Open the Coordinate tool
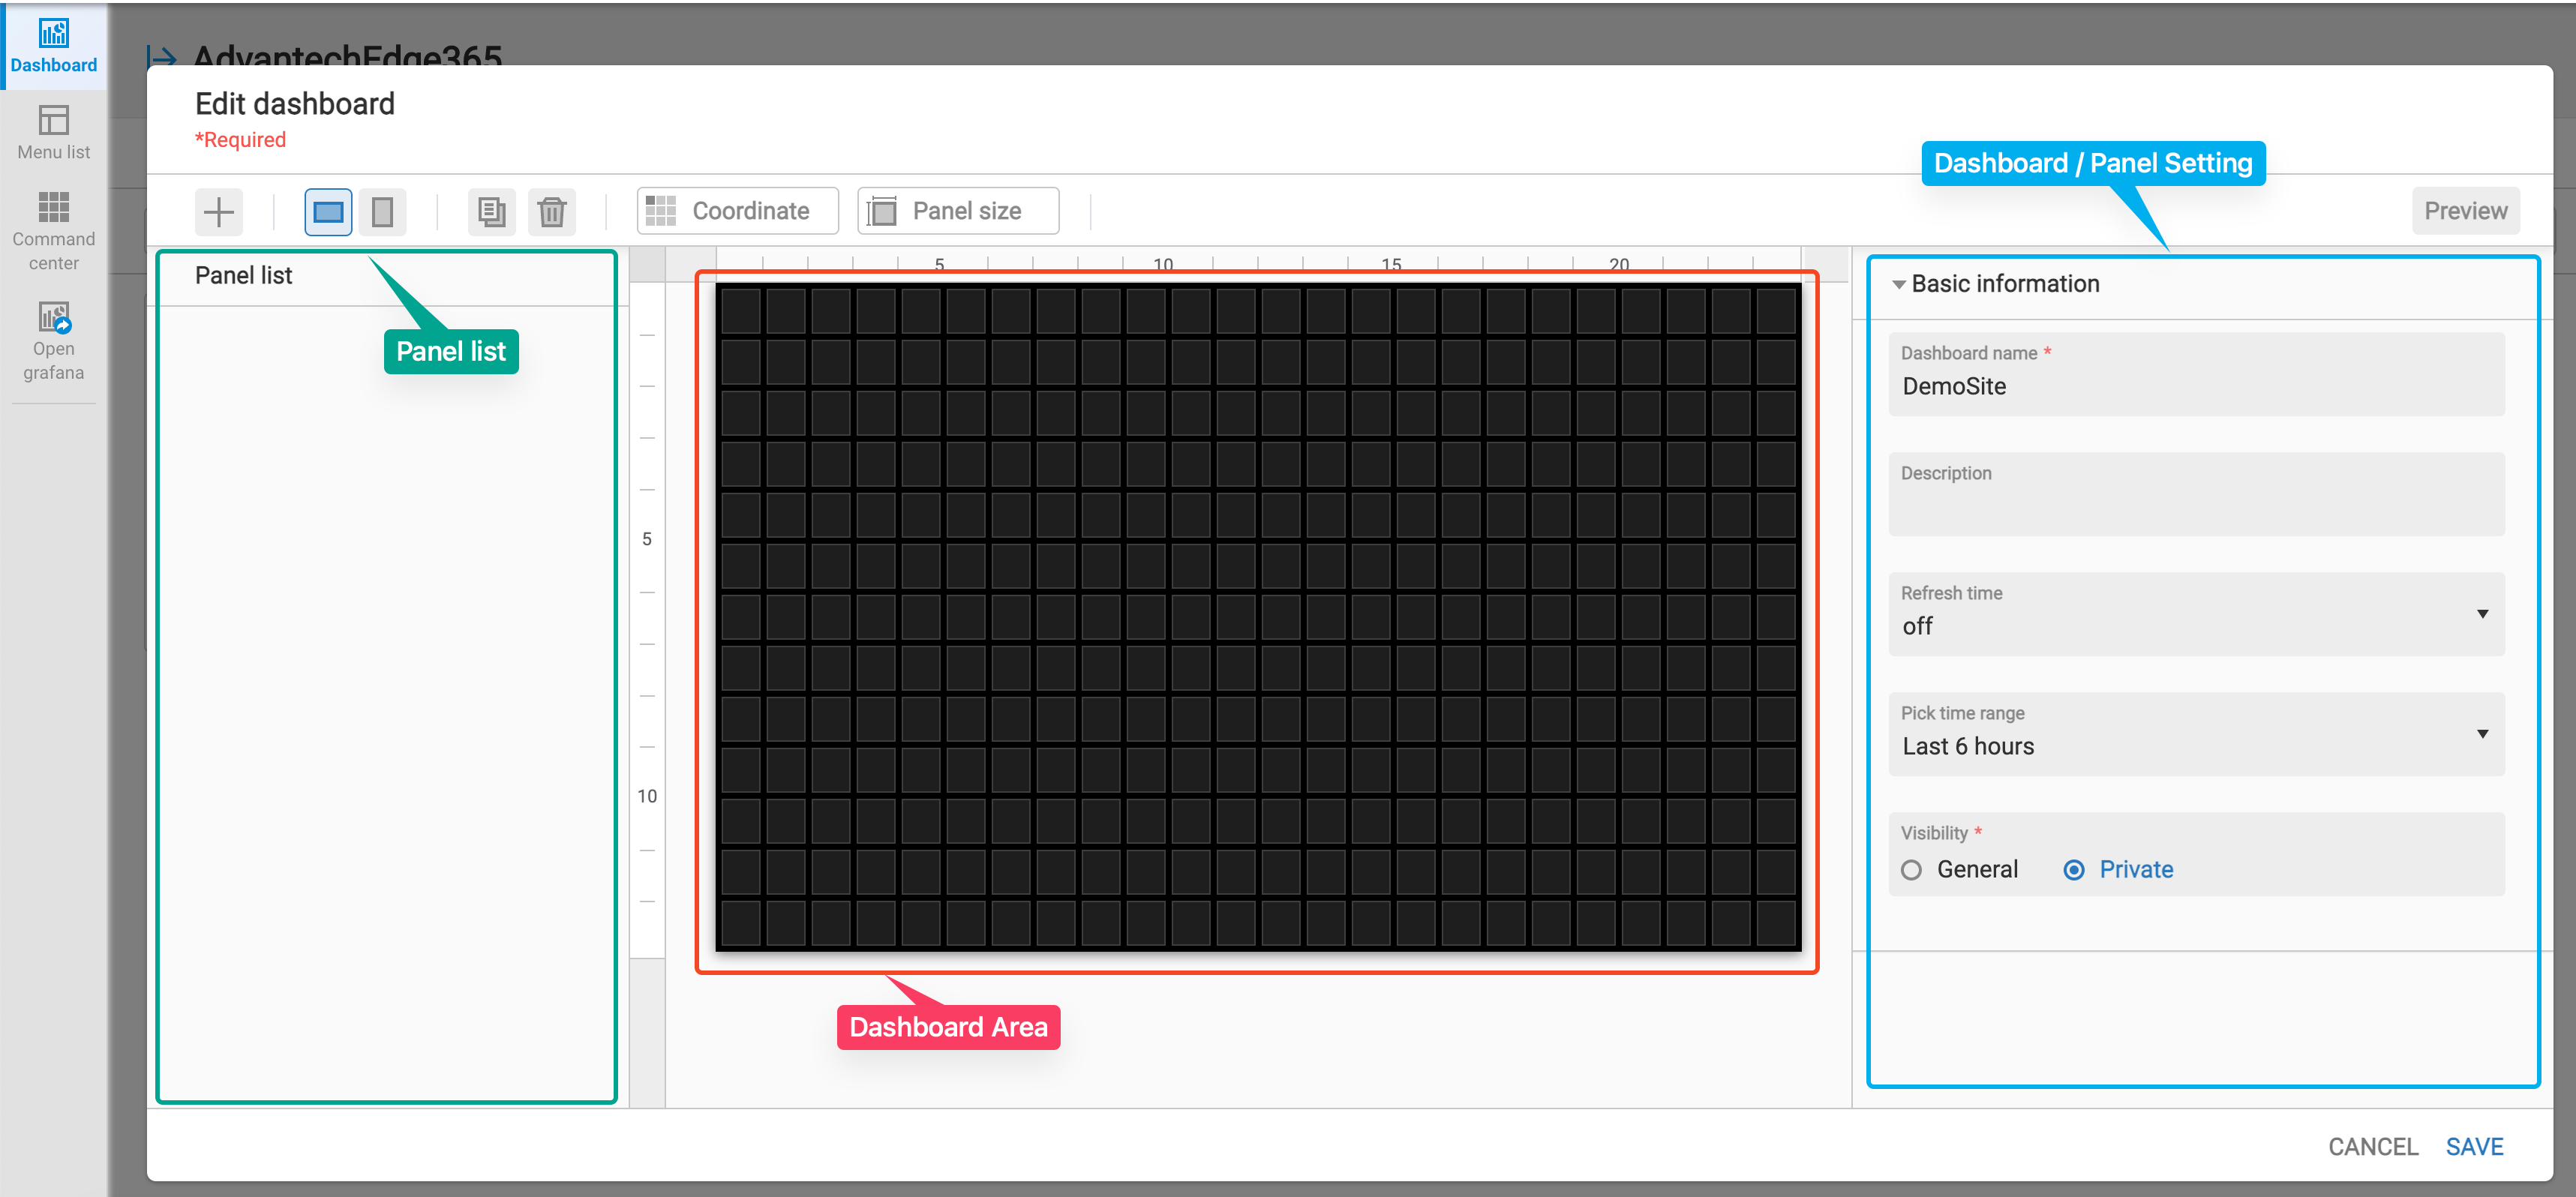Image resolution: width=2576 pixels, height=1197 pixels. 737,210
